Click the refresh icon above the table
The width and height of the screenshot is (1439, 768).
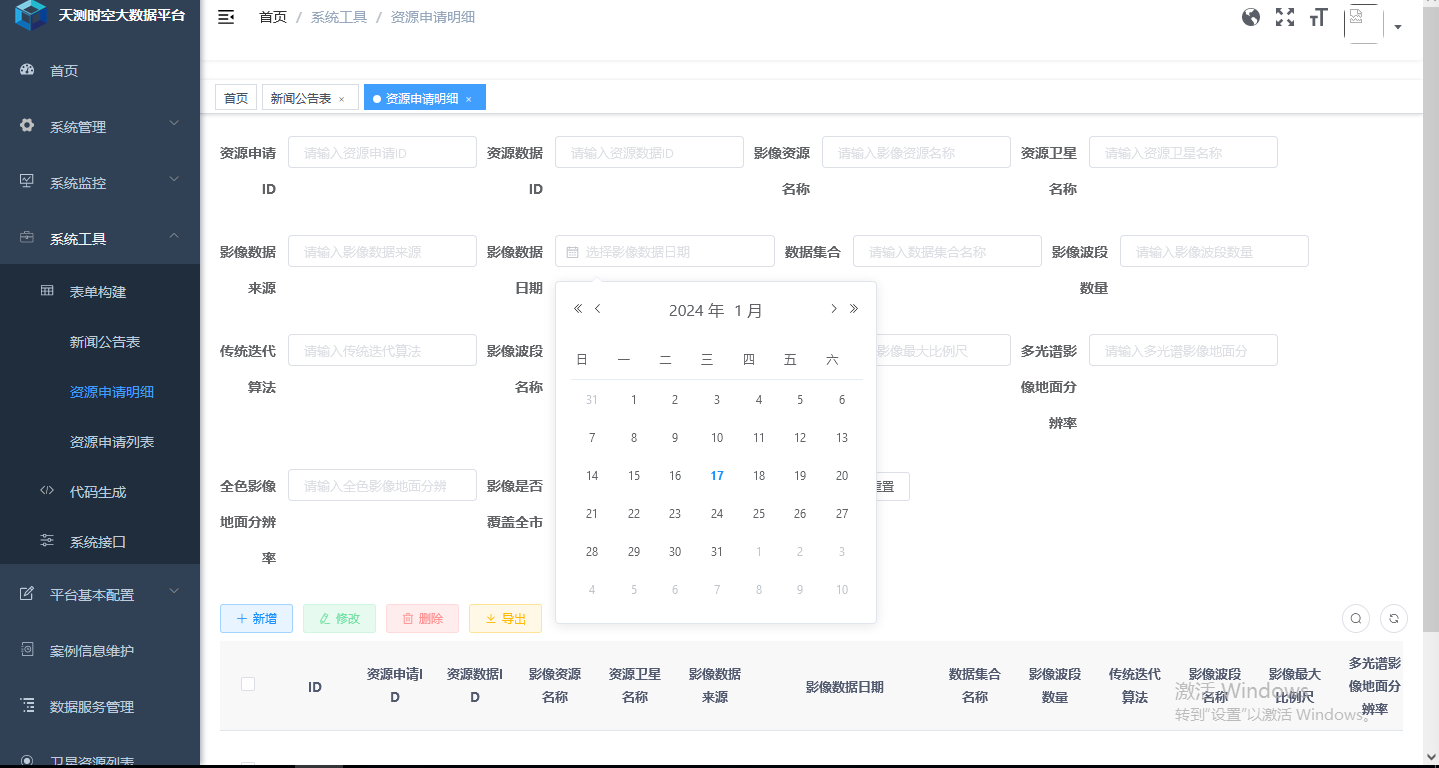[1393, 618]
